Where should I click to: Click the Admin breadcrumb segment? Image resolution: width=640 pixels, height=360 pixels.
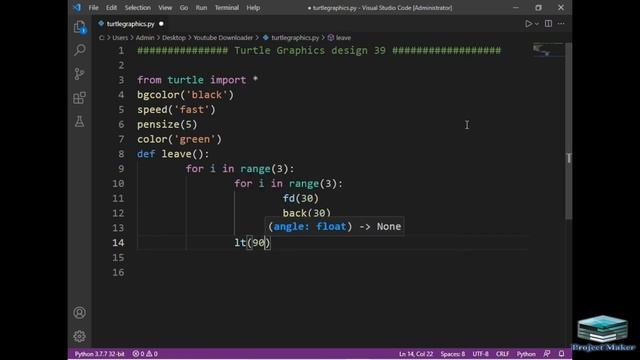pyautogui.click(x=145, y=38)
